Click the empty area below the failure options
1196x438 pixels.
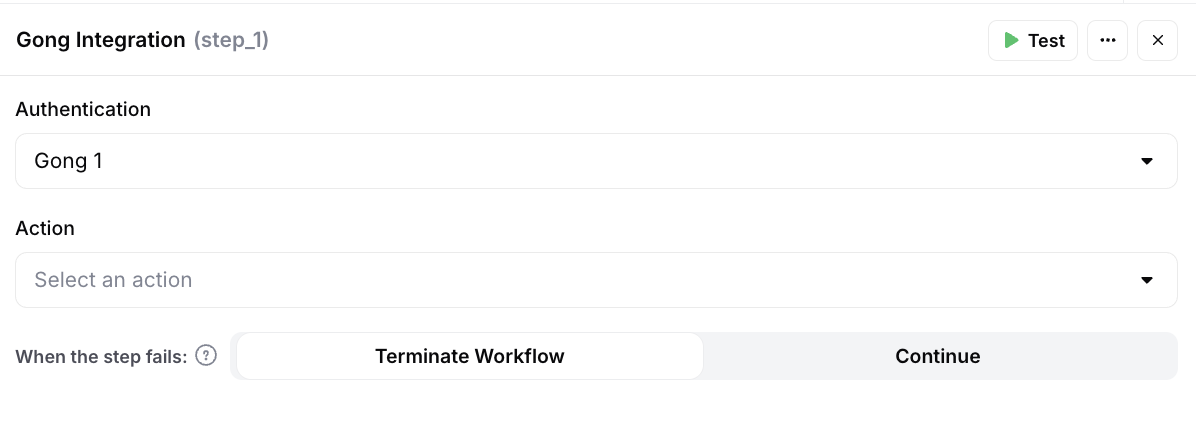pos(598,410)
